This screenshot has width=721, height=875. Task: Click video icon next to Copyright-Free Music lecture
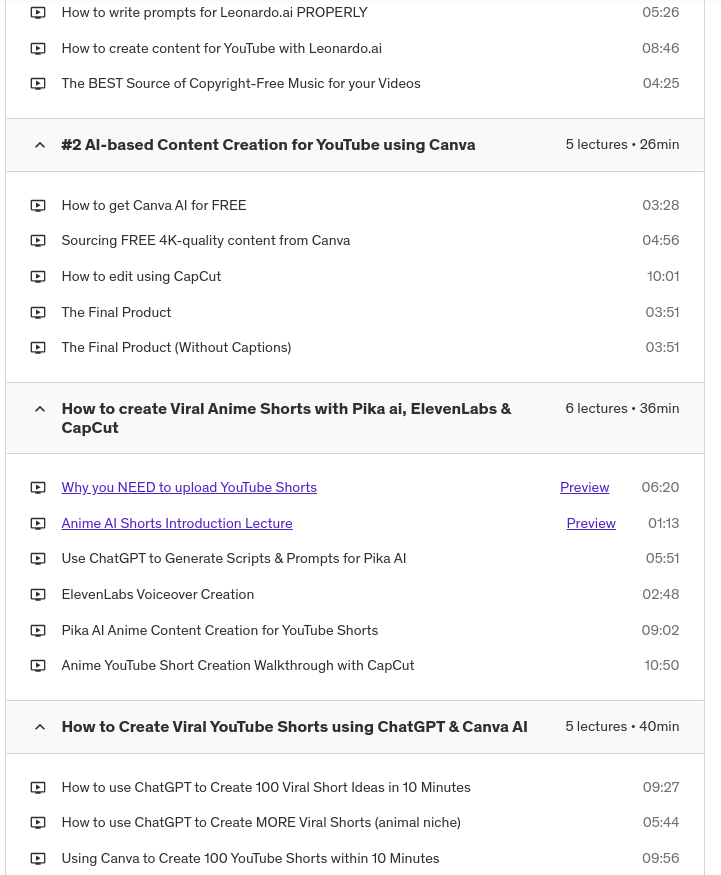pos(38,84)
